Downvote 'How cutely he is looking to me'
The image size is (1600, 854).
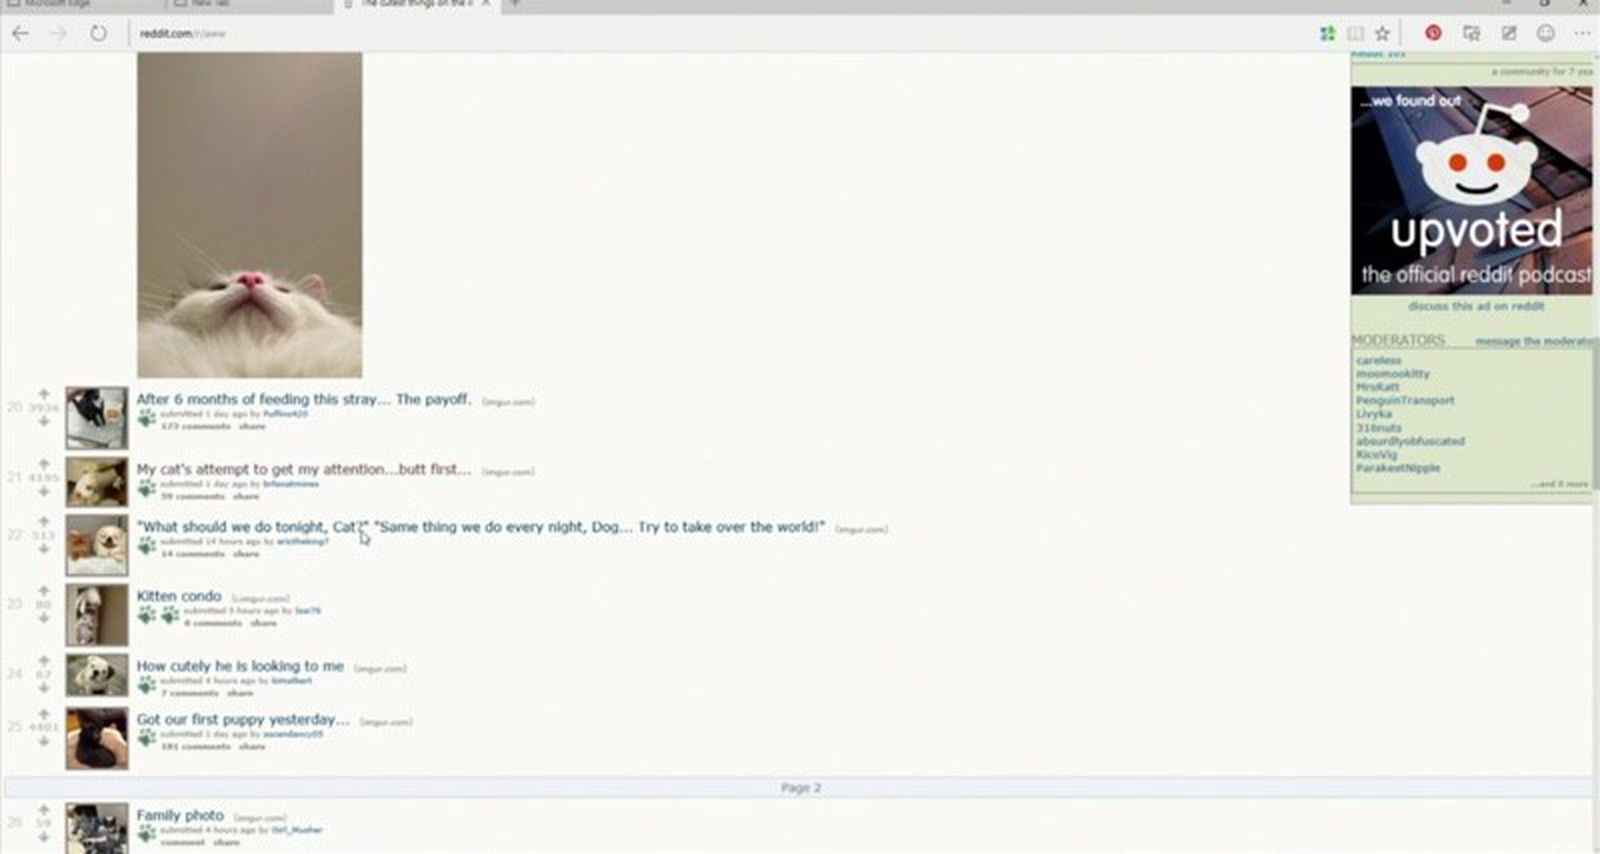click(44, 688)
